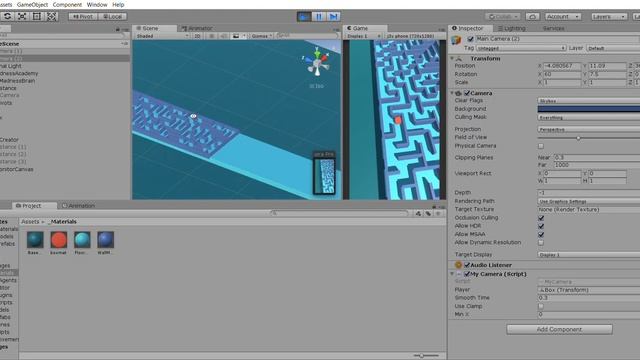640x360 pixels.
Task: Enable the Use Clamp checkbox
Action: [541, 306]
